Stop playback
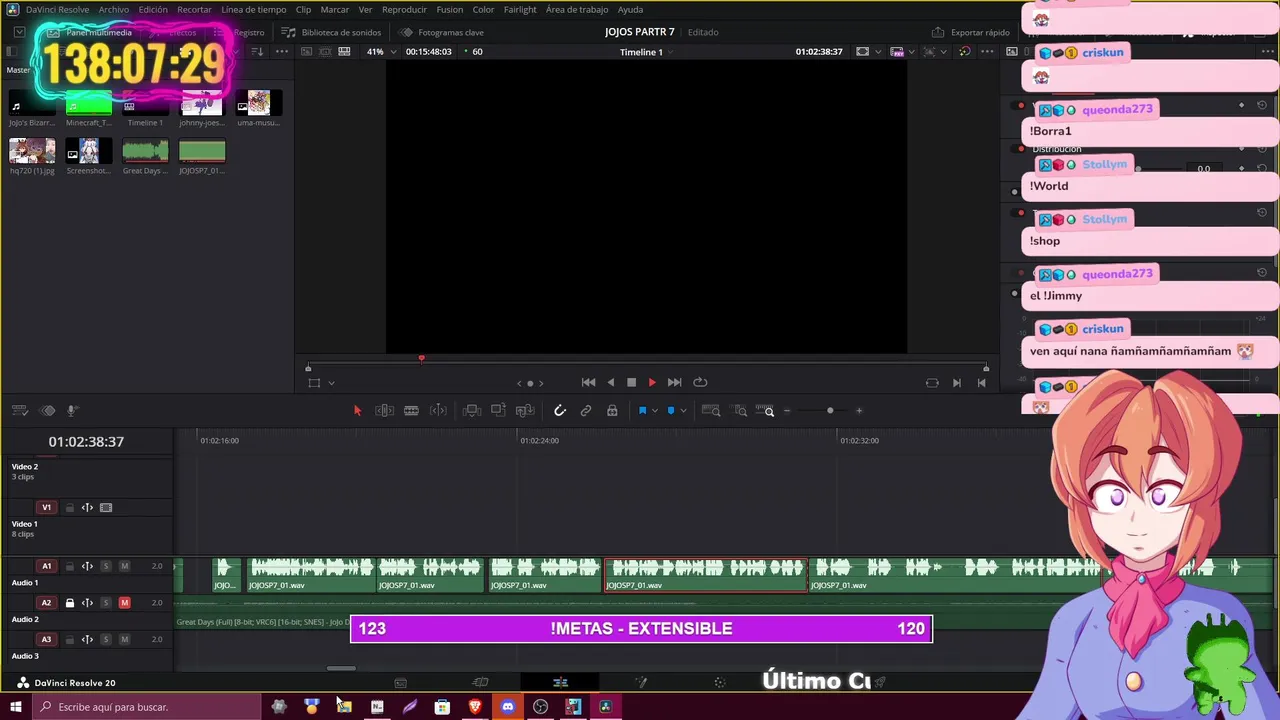This screenshot has width=1280, height=720. tap(631, 382)
